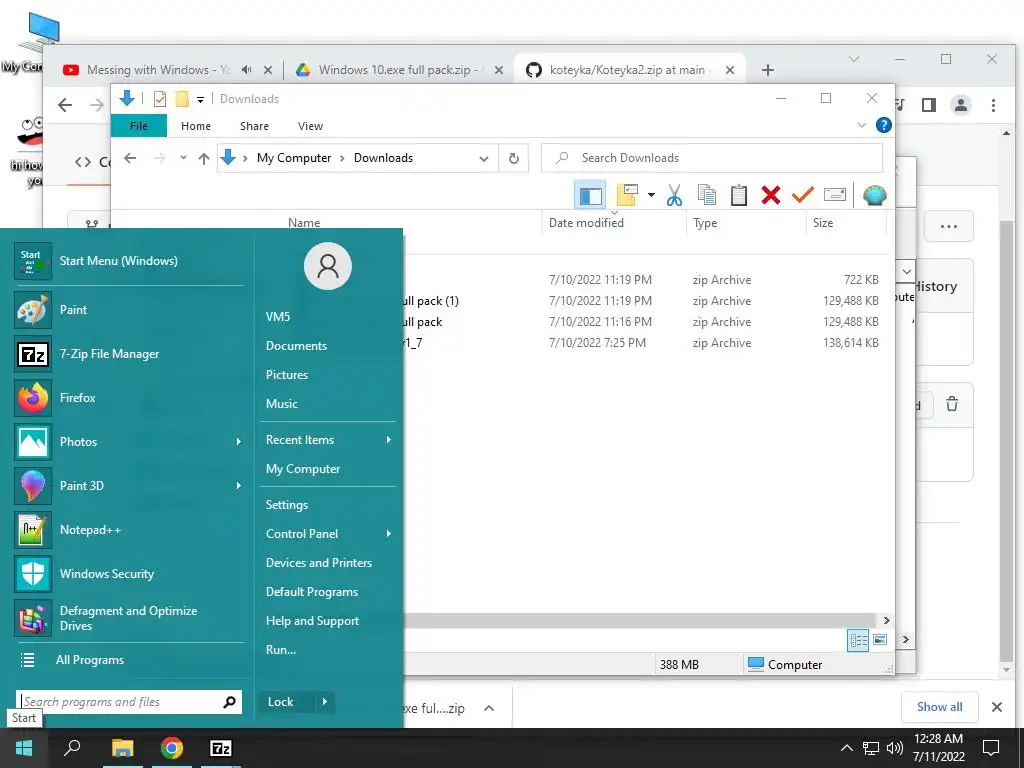Mute the Messing with Windows YouTube tab
1024x768 pixels.
click(247, 70)
